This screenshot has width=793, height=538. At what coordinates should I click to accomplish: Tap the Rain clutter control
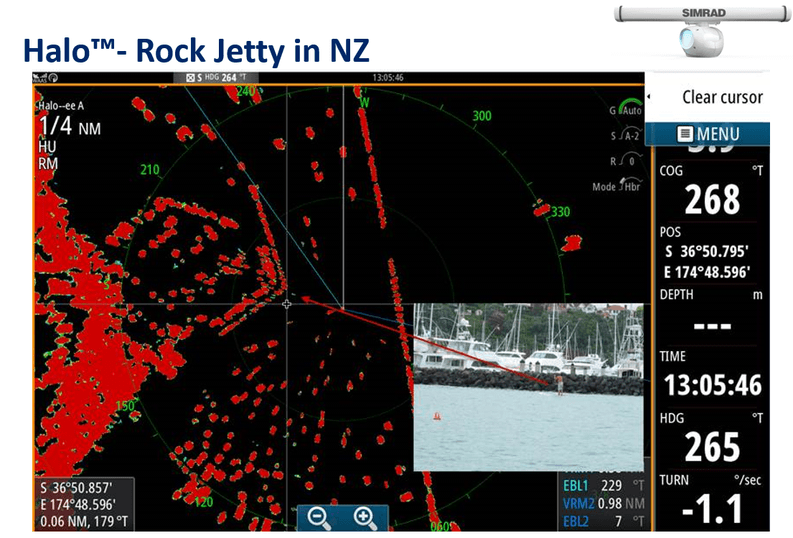coord(627,160)
